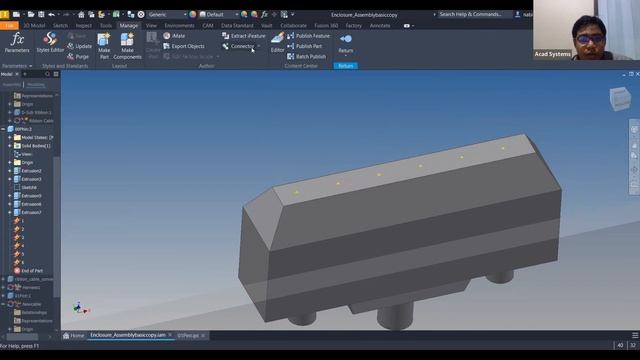Screen dimensions: 640x360
Task: Expand the Extrusion2 feature node
Action: (10, 171)
